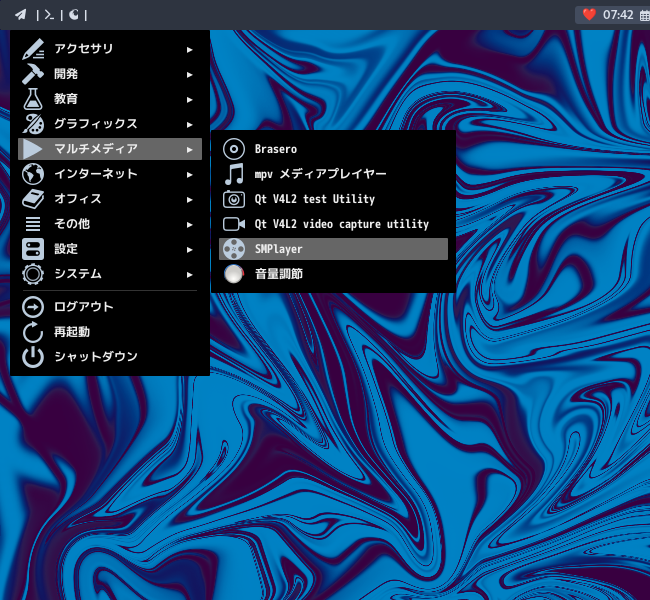This screenshot has height=600, width=650.
Task: Launch Qt V4L2 test Utility
Action: tap(333, 199)
